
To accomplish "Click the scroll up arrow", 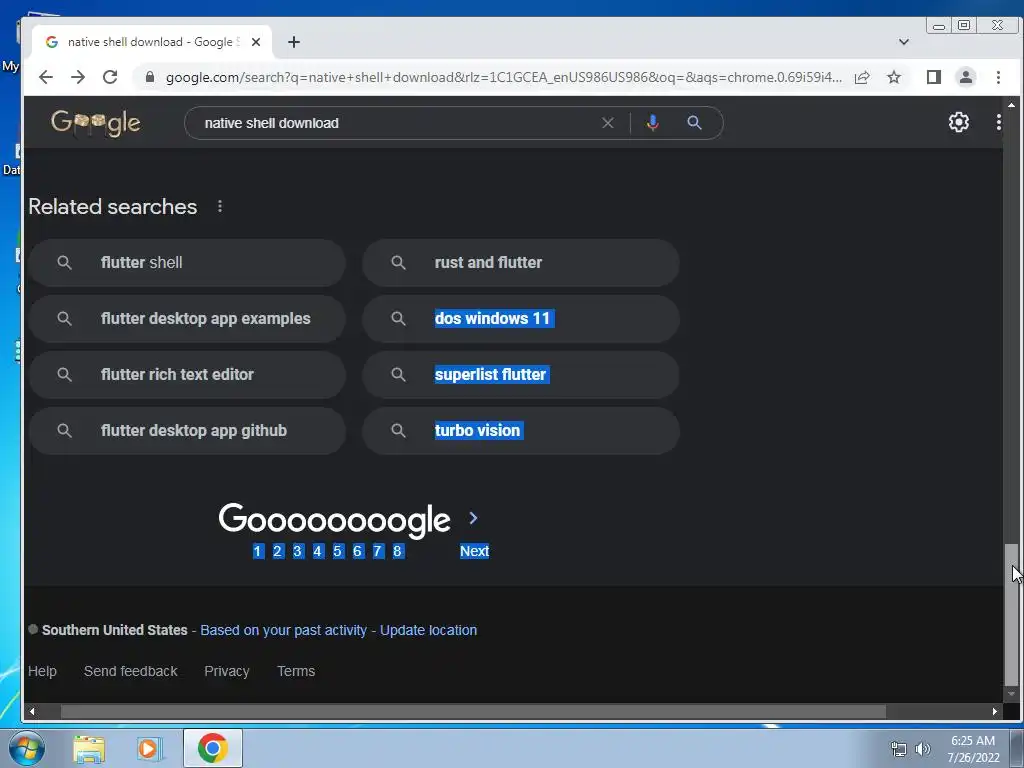I will point(1011,104).
